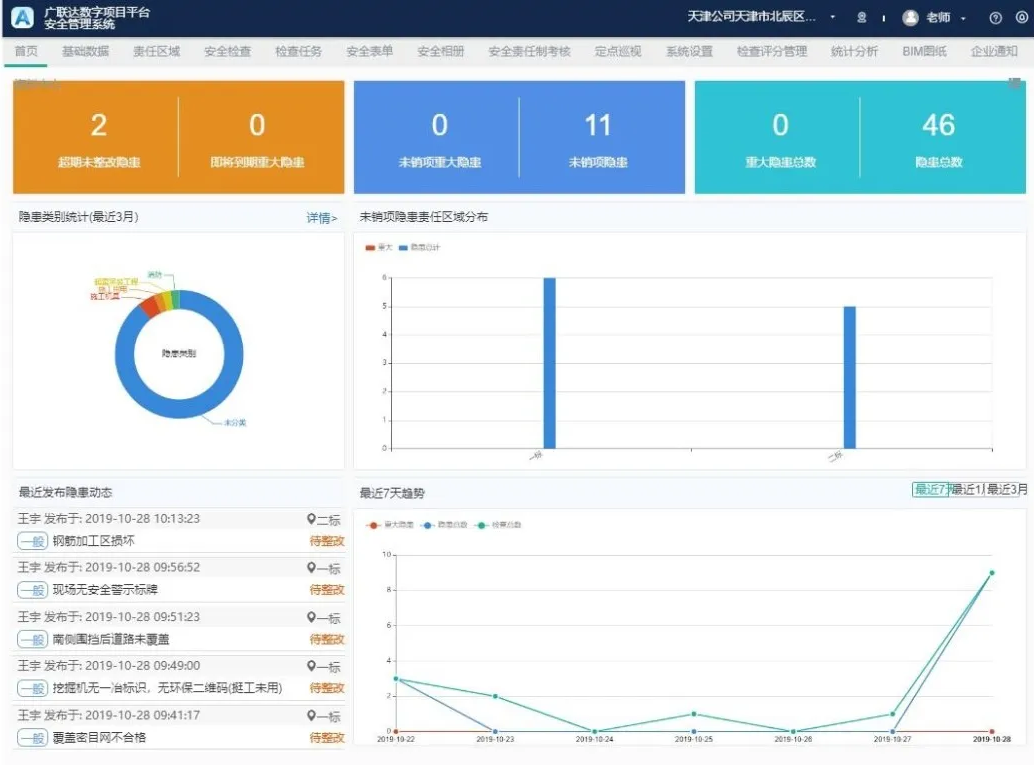Click green 消防 slice of donut chart

pyautogui.click(x=175, y=299)
